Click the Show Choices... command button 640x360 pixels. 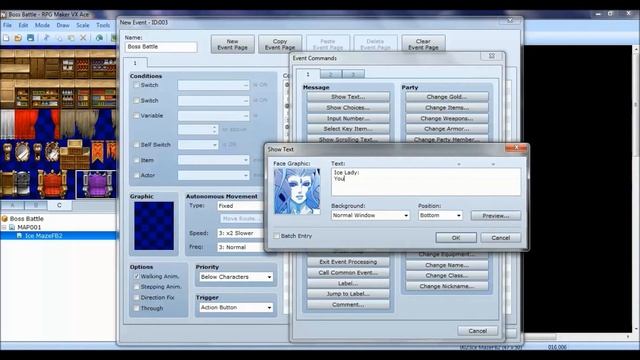[348, 107]
